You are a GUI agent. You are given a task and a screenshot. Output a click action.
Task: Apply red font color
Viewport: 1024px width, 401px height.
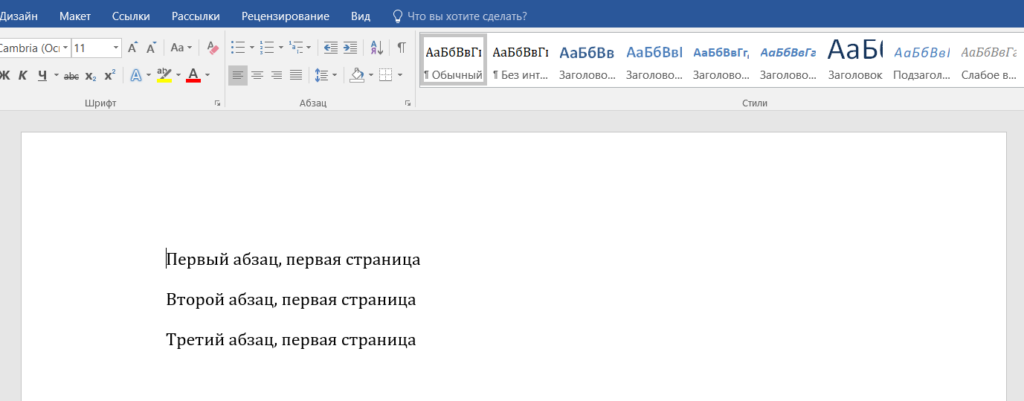pos(193,76)
